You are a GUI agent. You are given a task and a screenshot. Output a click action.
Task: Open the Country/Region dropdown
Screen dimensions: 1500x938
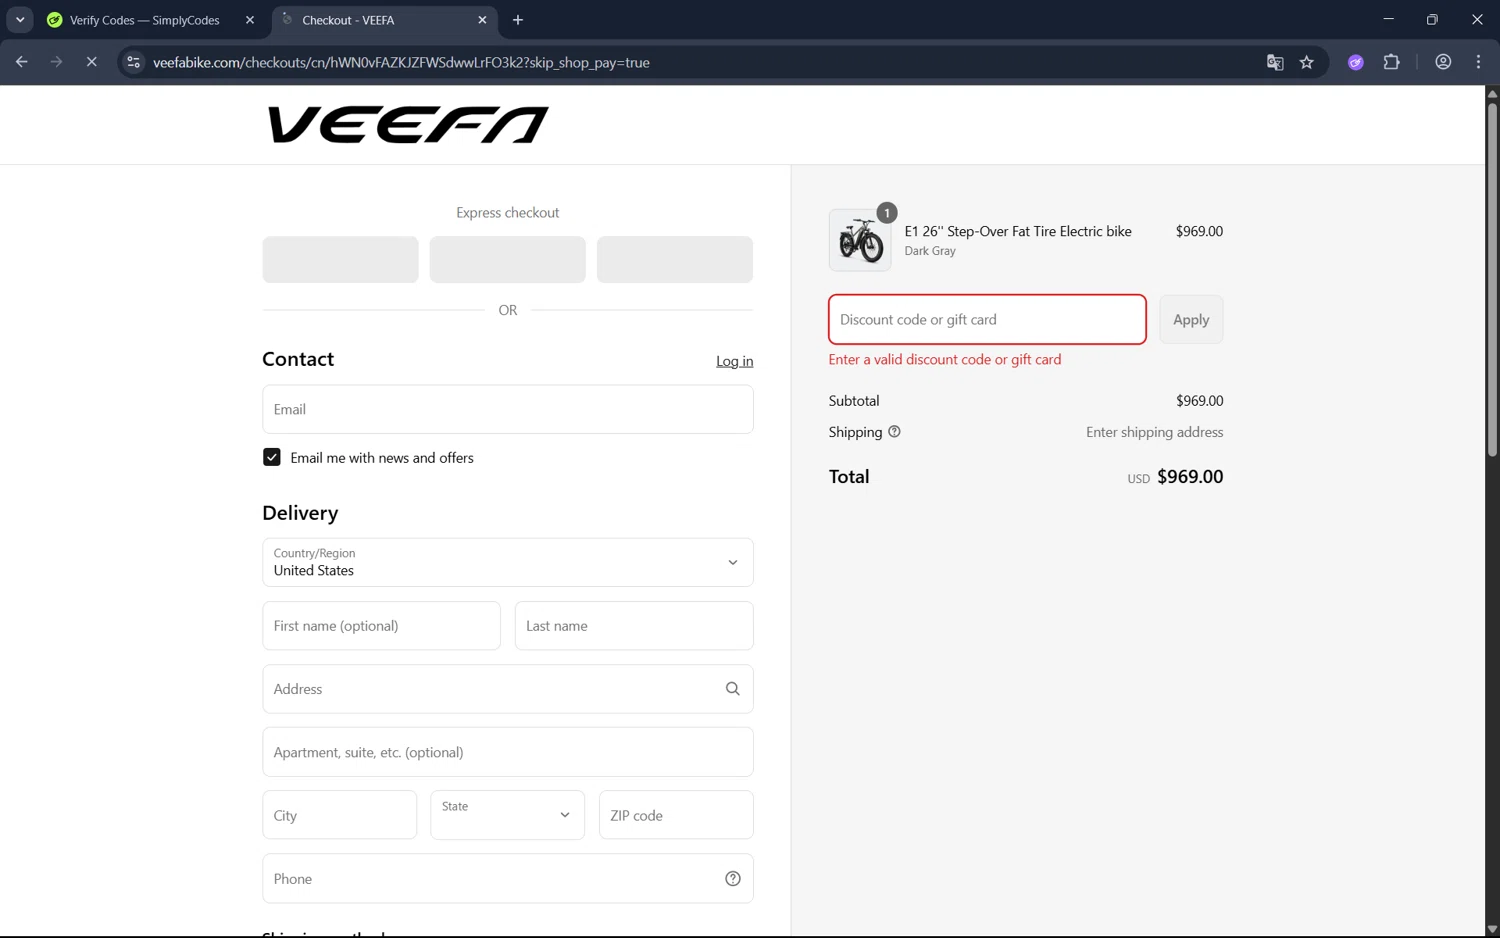click(x=508, y=562)
